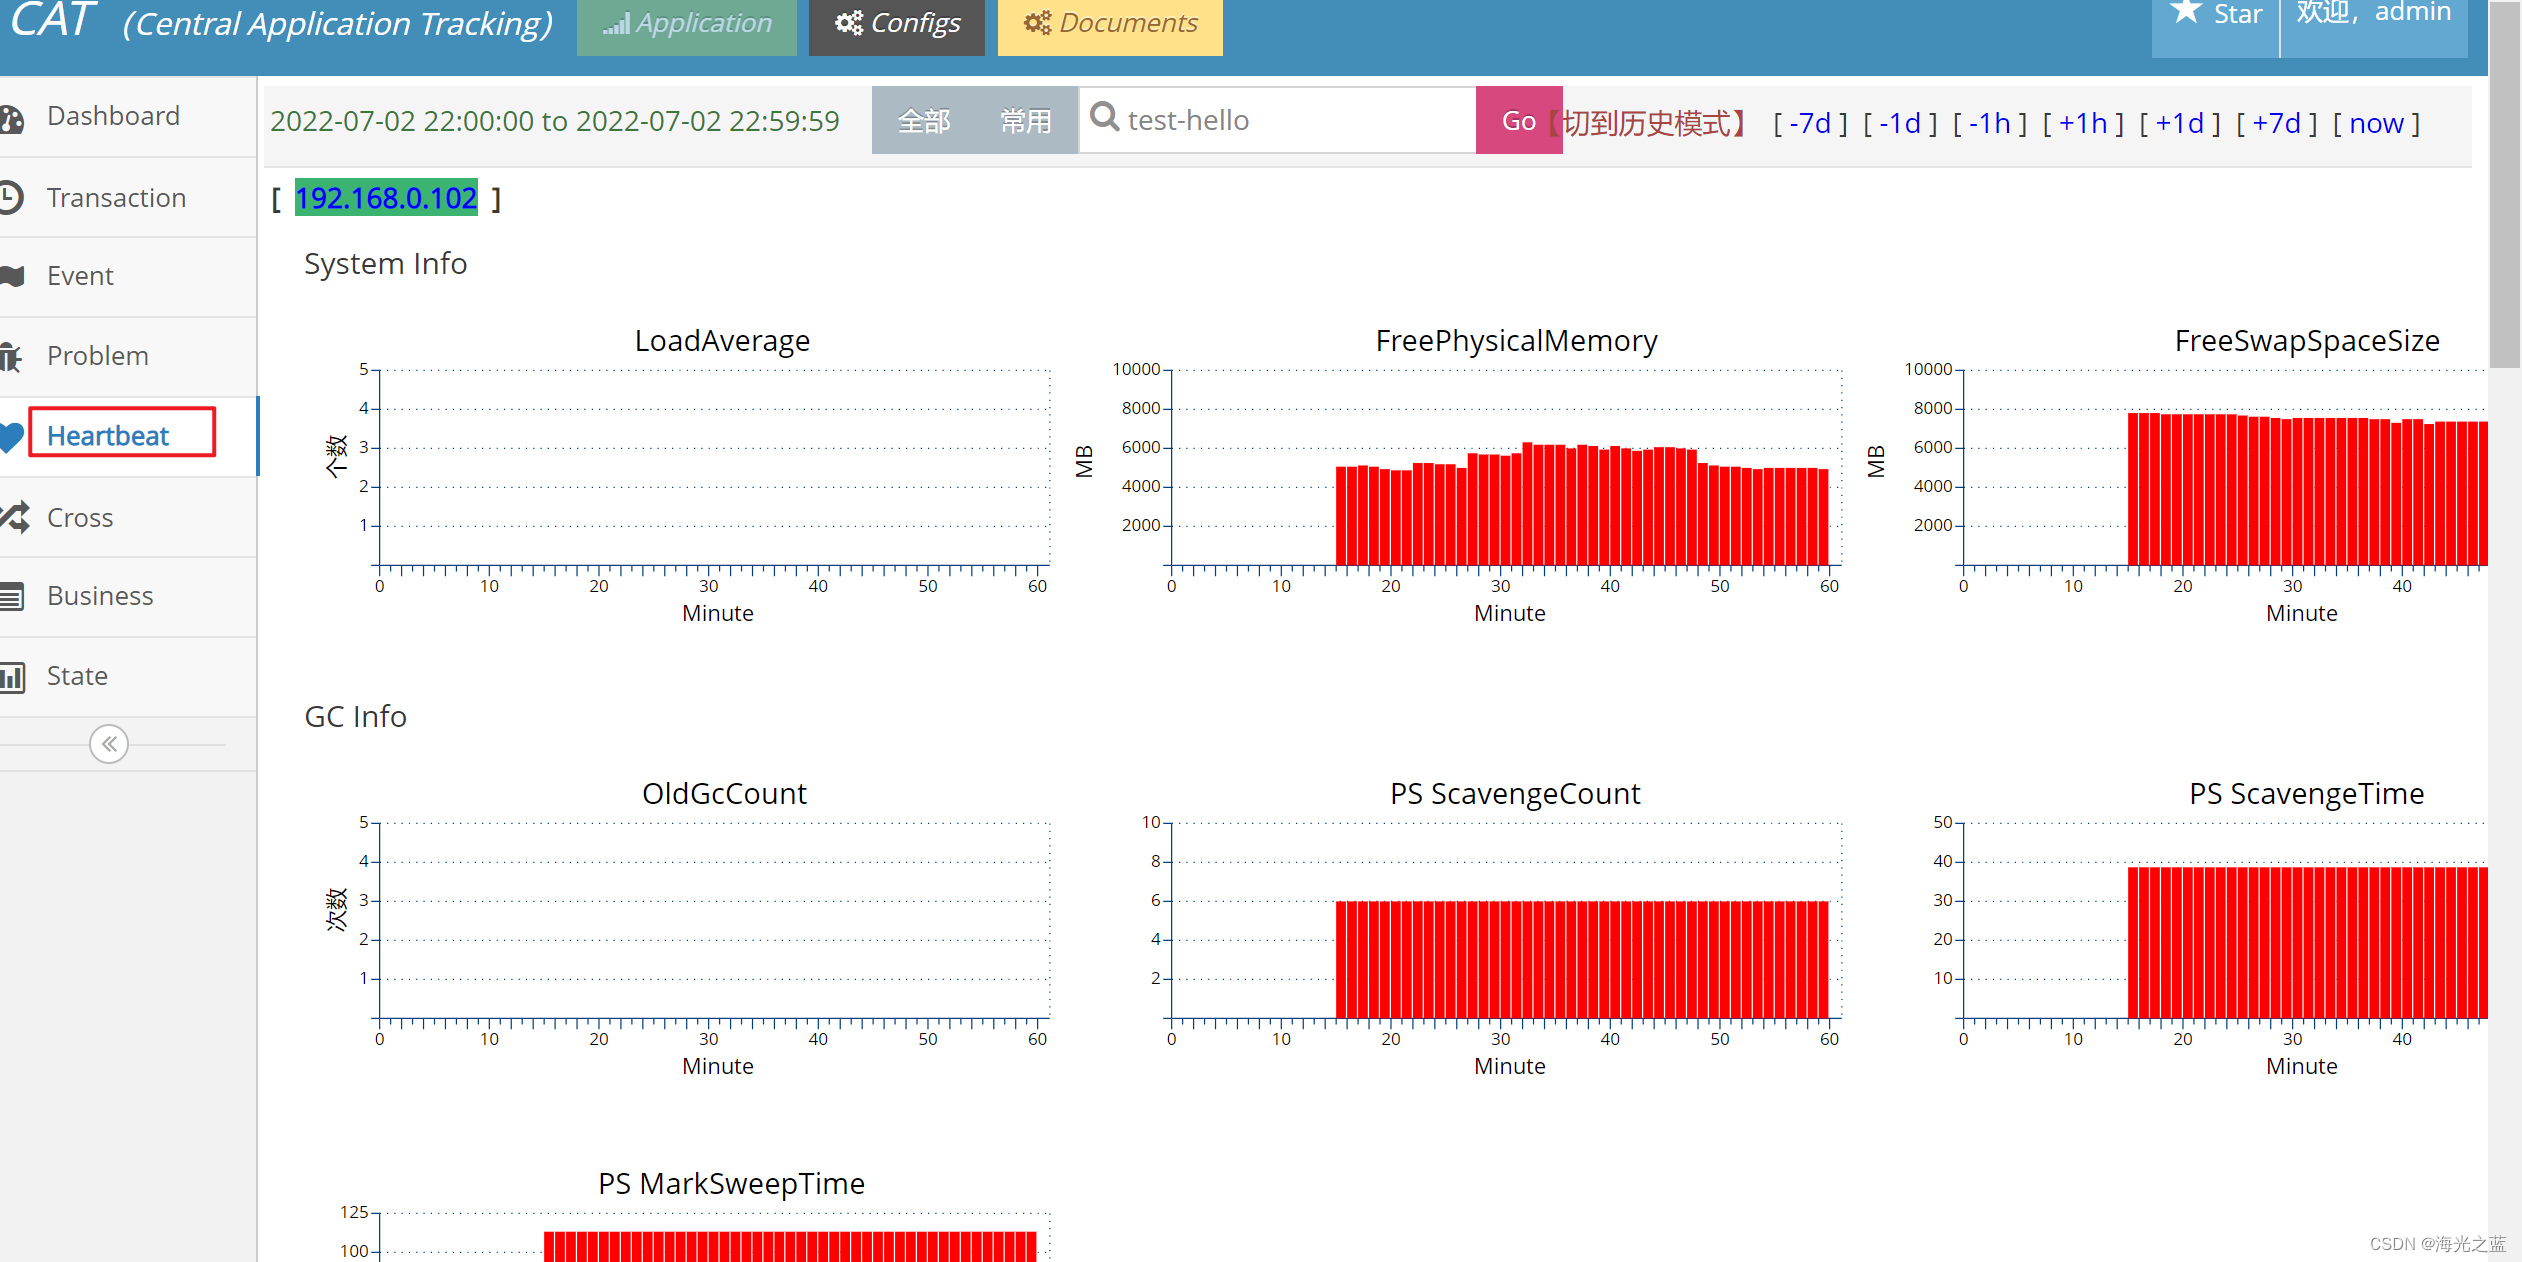The height and width of the screenshot is (1262, 2522).
Task: Click the Business list icon
Action: pos(12,596)
